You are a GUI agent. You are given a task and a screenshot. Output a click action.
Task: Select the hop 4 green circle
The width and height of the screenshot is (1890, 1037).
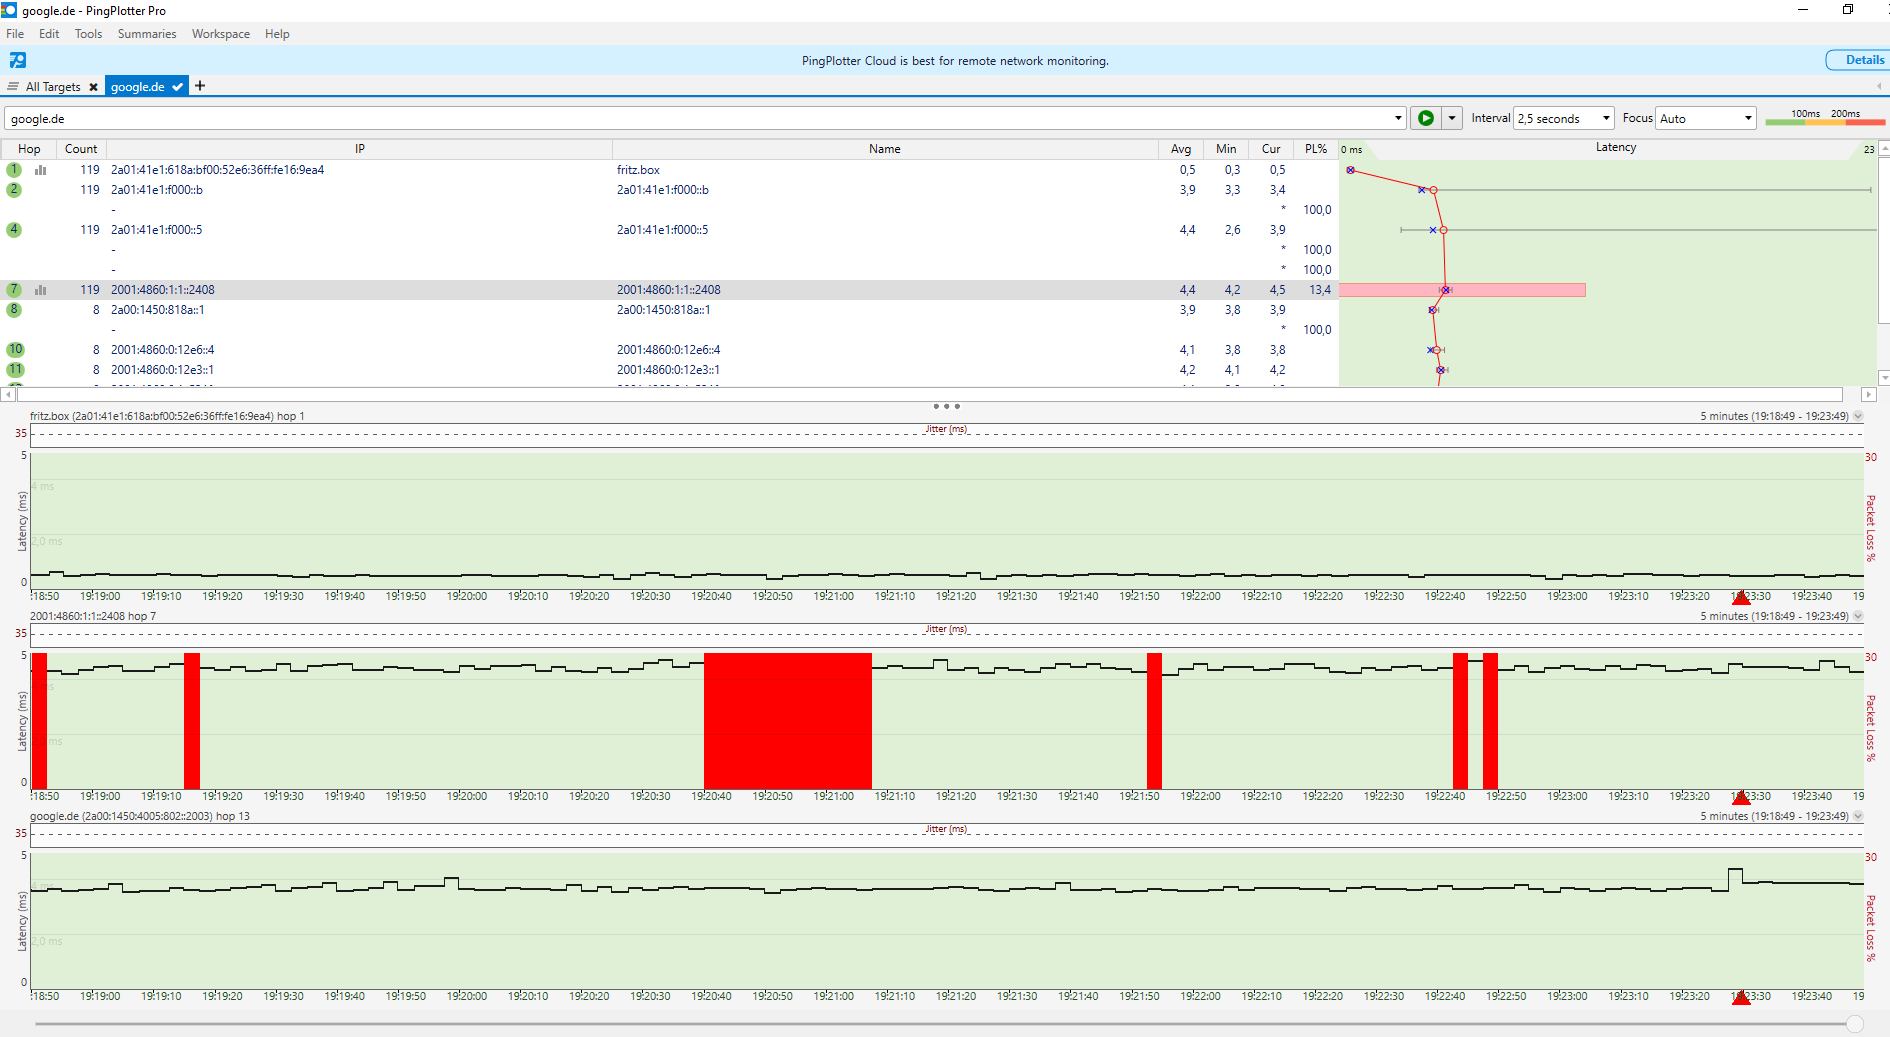(14, 230)
